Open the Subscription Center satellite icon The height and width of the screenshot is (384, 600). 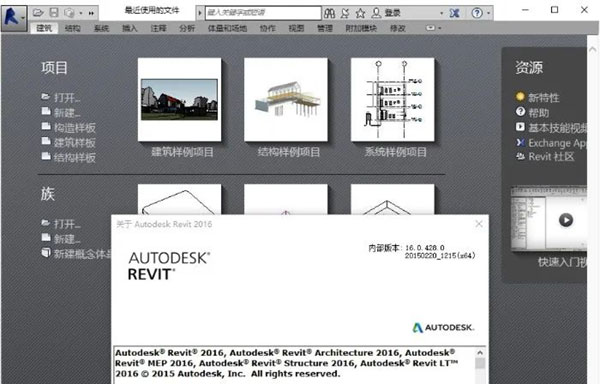pos(345,13)
